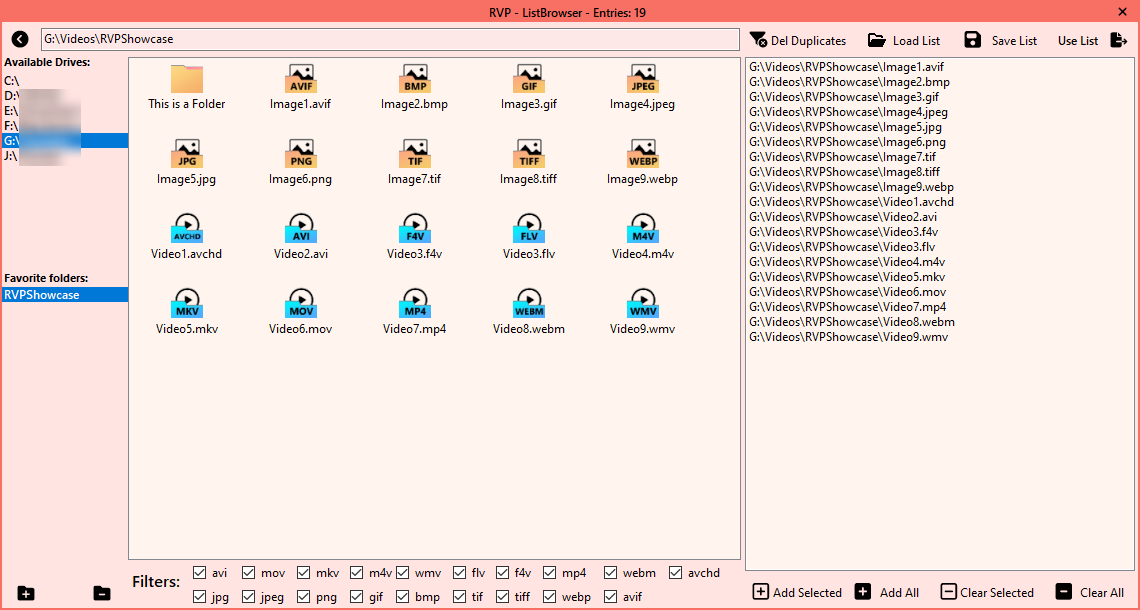
Task: Toggle the avchd filter checkbox
Action: click(676, 573)
